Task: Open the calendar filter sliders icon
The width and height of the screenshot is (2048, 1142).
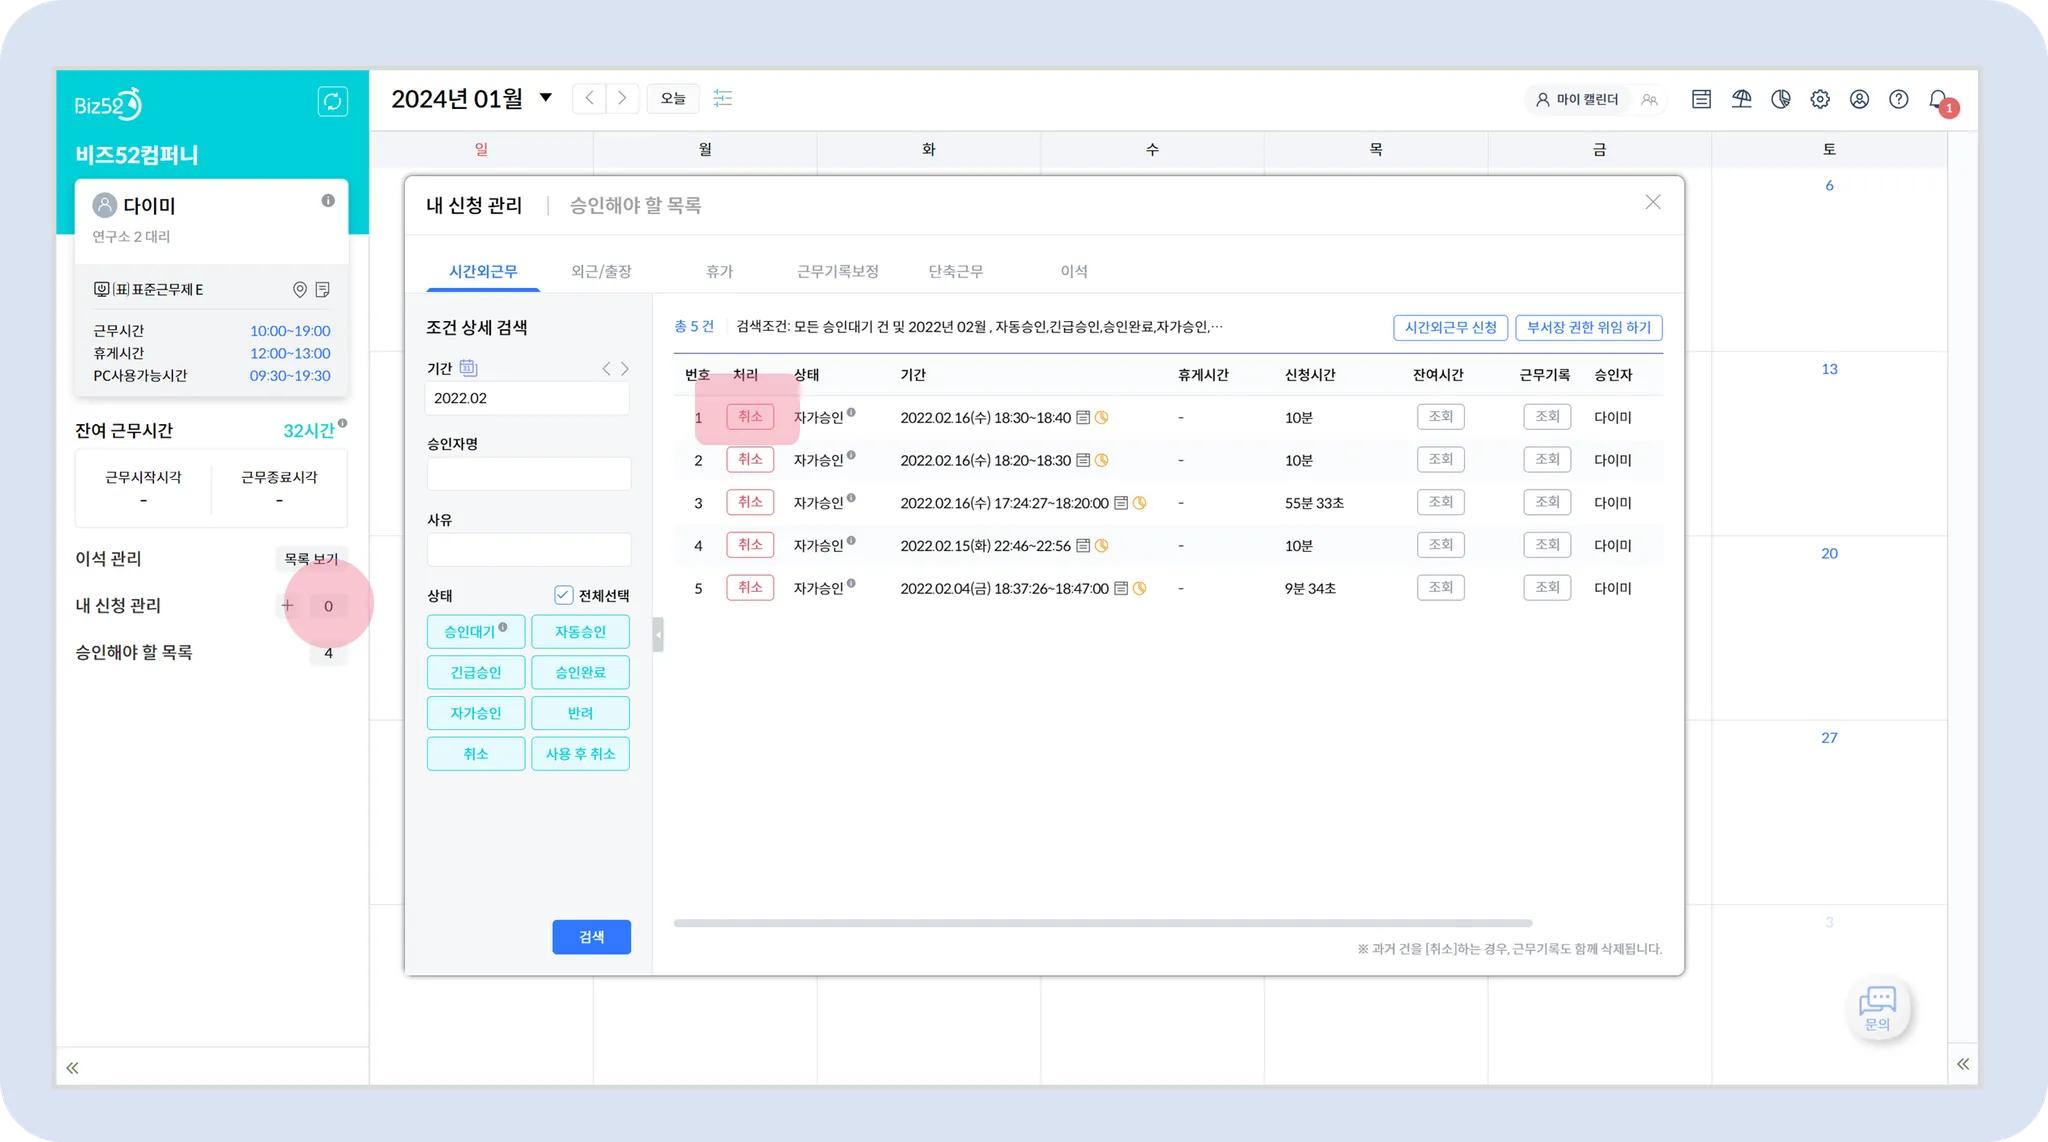Action: [722, 98]
